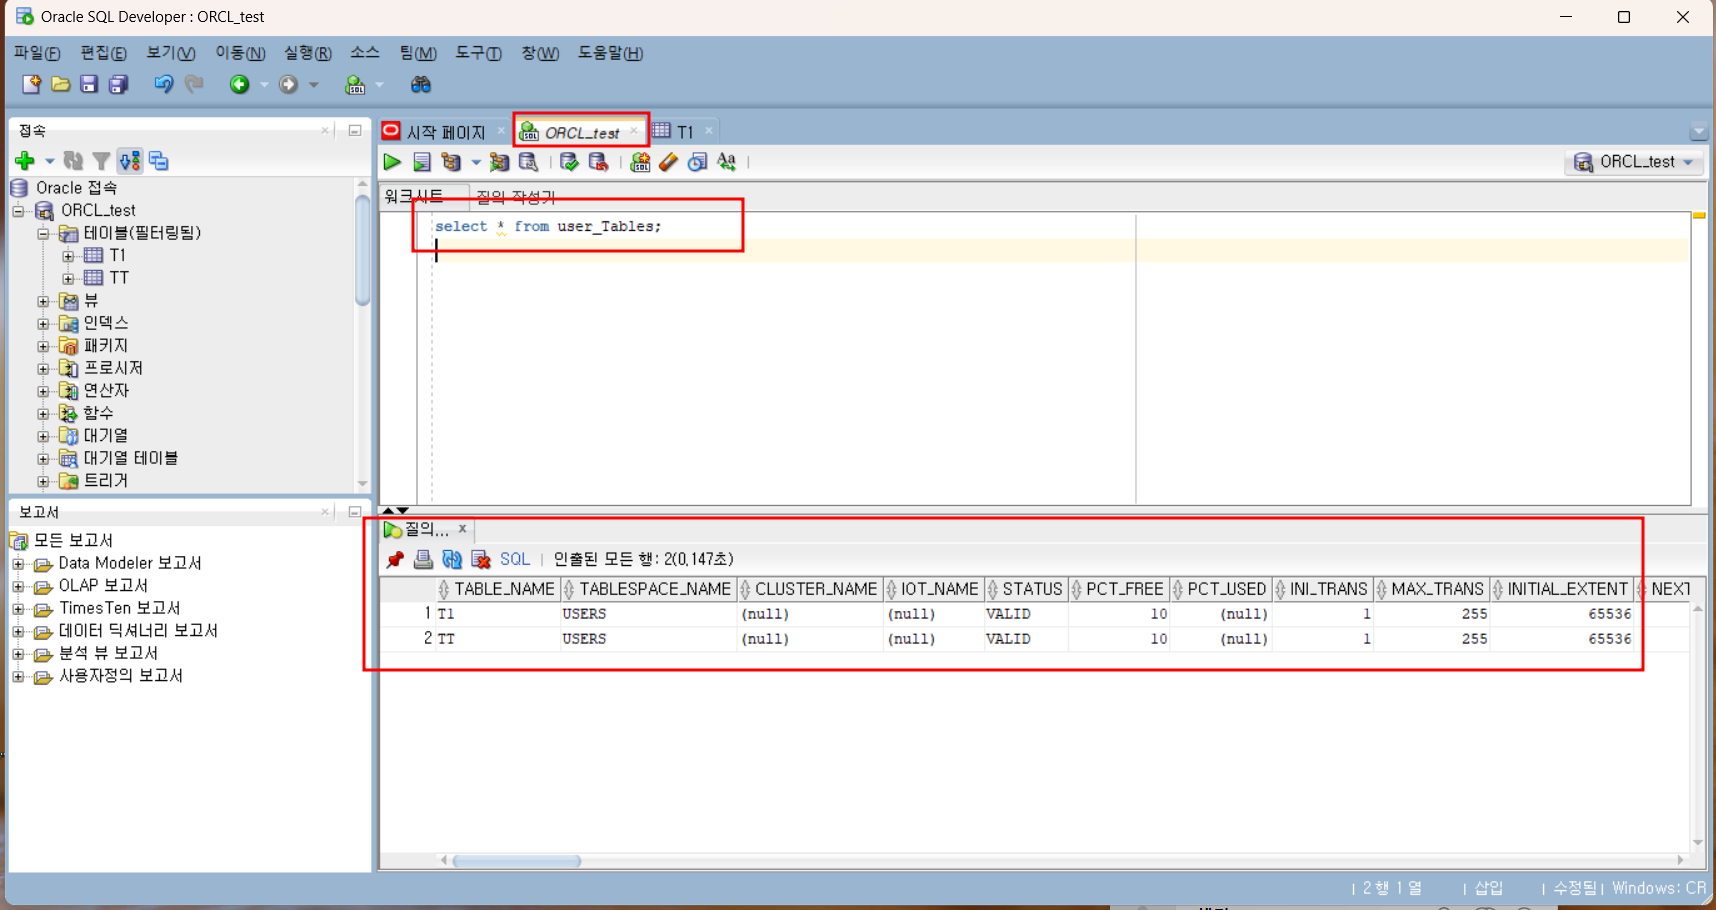The height and width of the screenshot is (910, 1716).
Task: Open dropdown next to Explain Plan icon
Action: click(x=476, y=162)
